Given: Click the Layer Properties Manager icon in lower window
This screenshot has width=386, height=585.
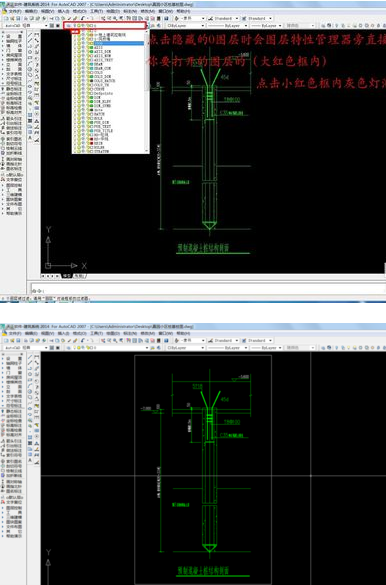Looking at the screenshot, I should tap(69, 348).
